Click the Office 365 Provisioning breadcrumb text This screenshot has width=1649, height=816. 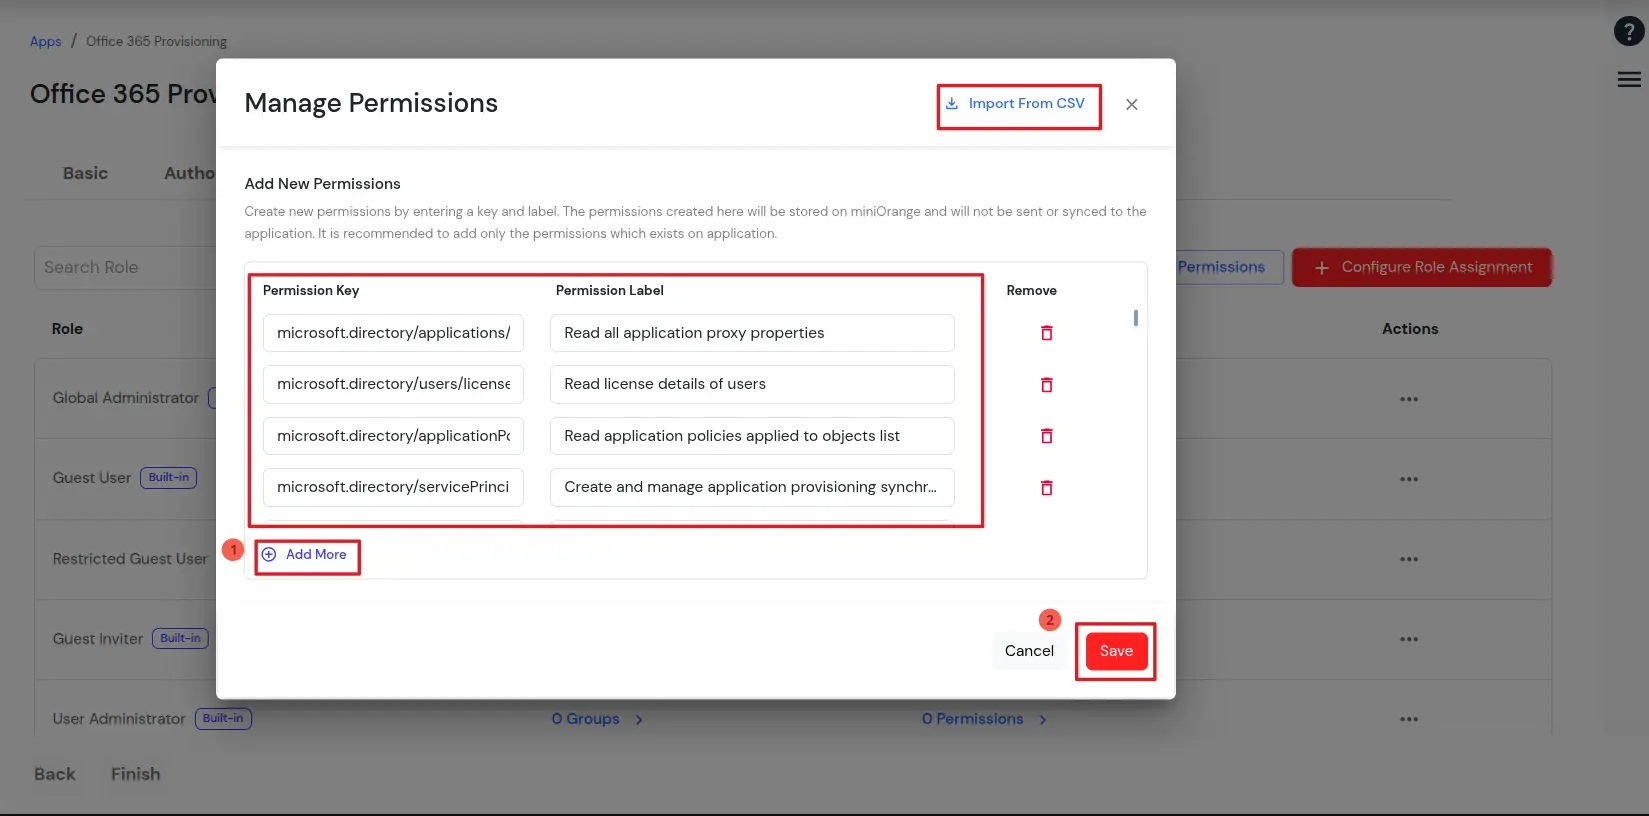pyautogui.click(x=156, y=41)
